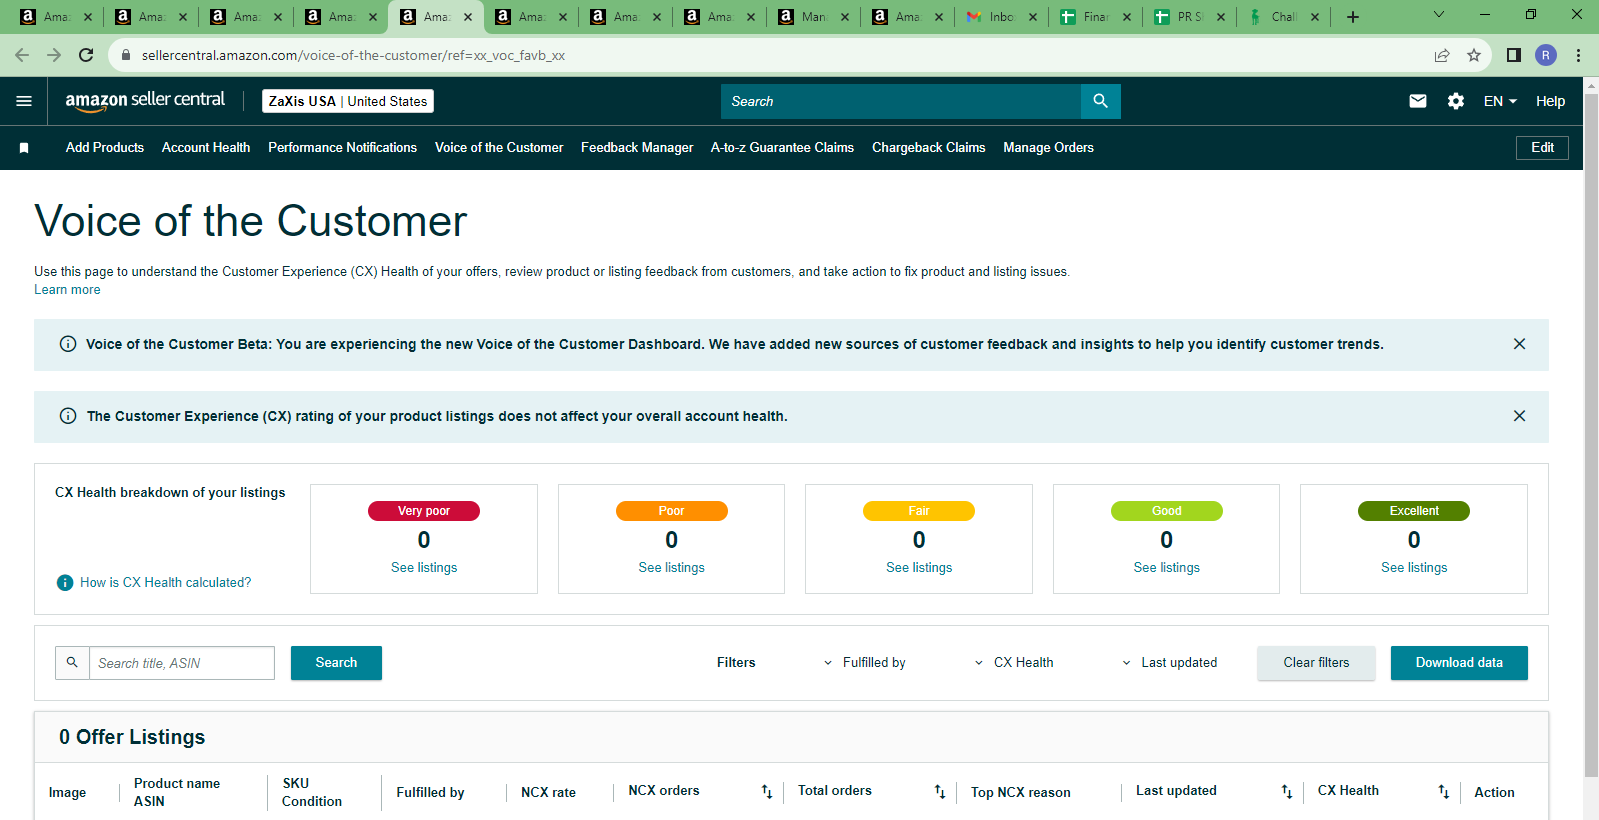1599x820 pixels.
Task: Sort the CX Health column arrows
Action: (1444, 792)
